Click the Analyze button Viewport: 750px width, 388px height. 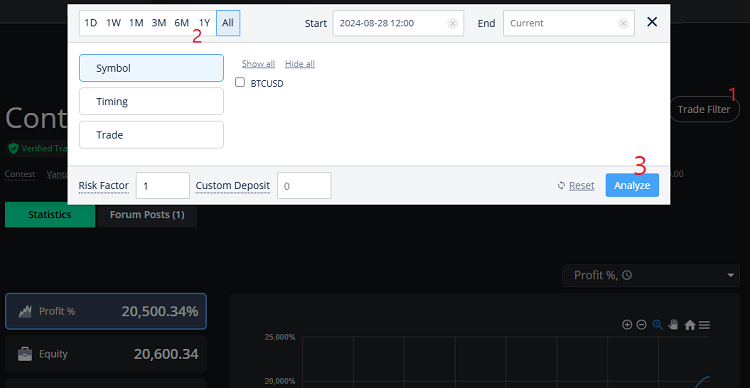point(632,185)
